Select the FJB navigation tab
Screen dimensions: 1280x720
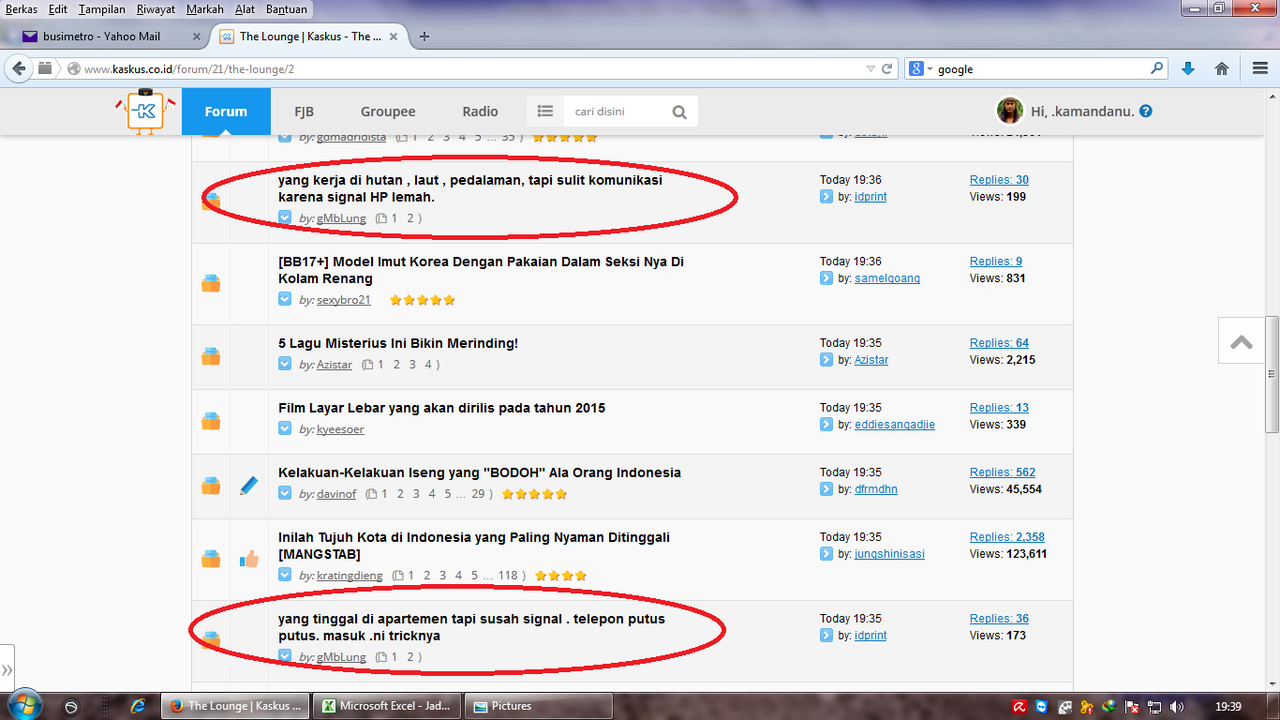click(303, 112)
